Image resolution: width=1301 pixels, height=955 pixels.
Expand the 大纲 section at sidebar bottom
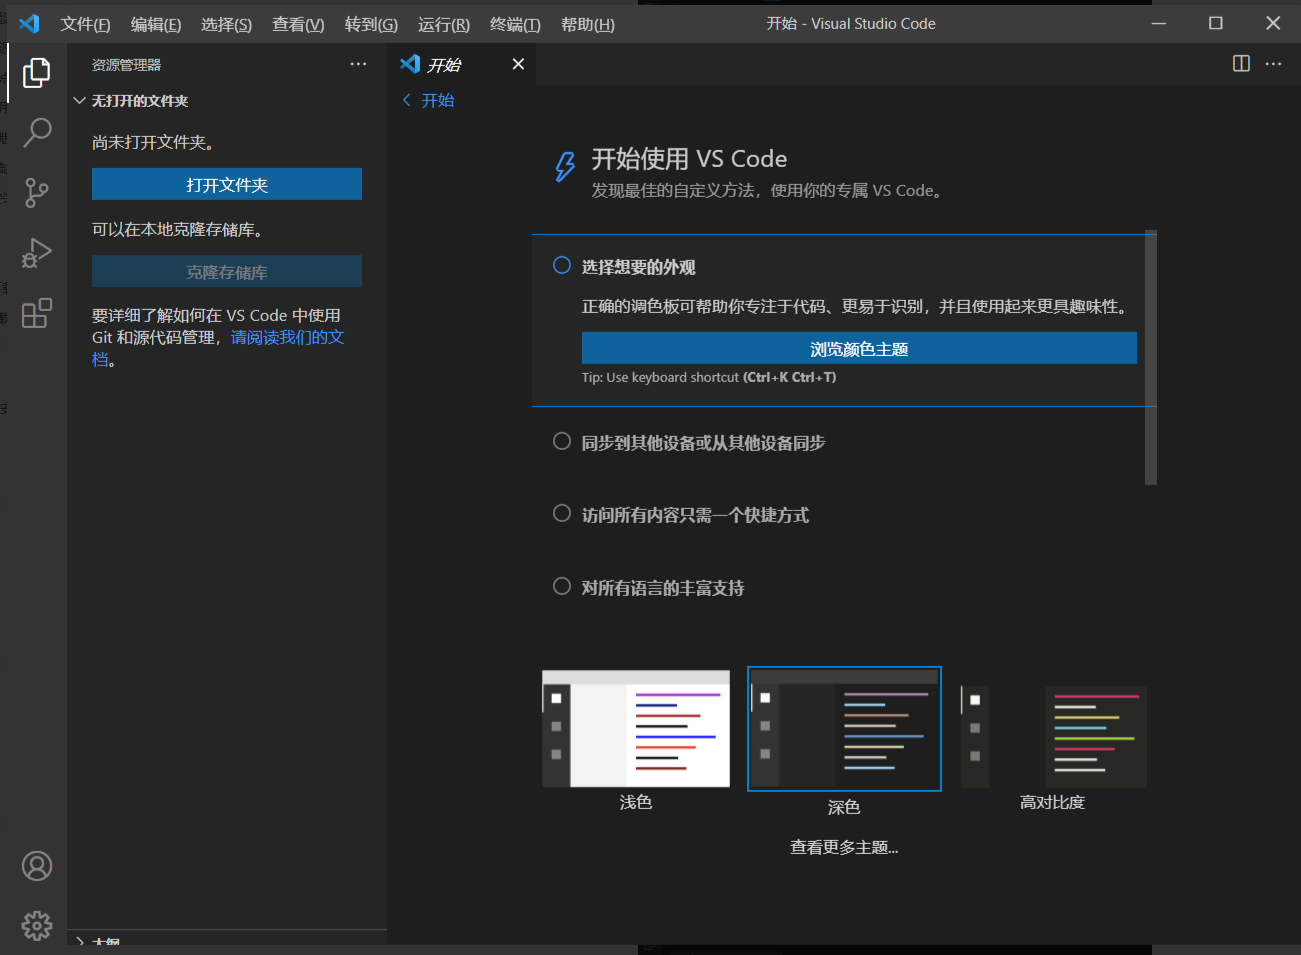(x=80, y=942)
